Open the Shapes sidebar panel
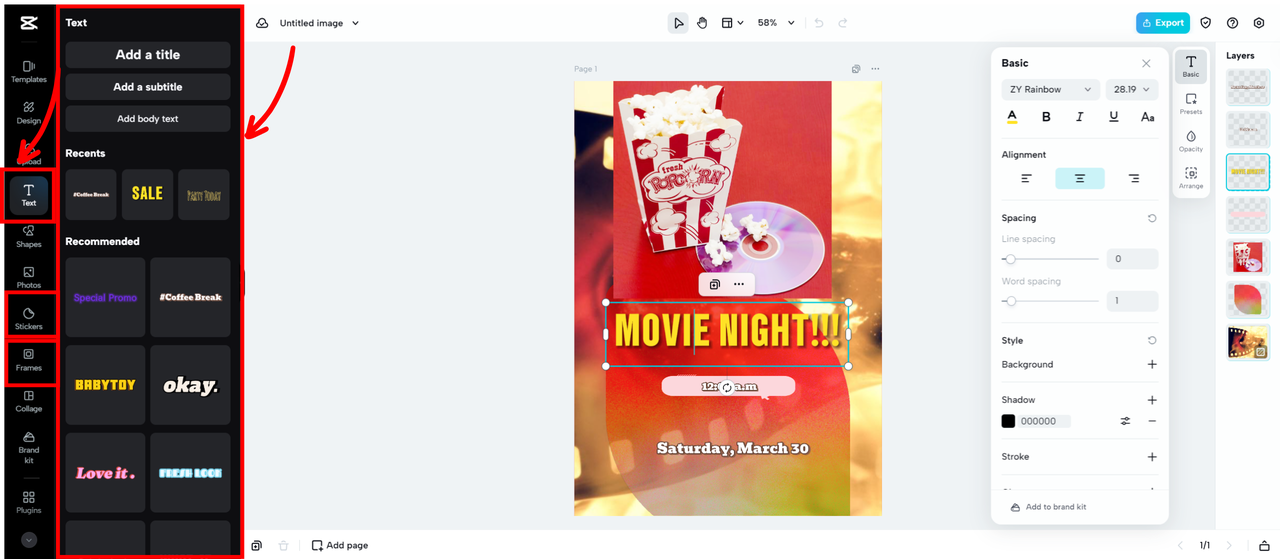The height and width of the screenshot is (559, 1280). pos(28,236)
